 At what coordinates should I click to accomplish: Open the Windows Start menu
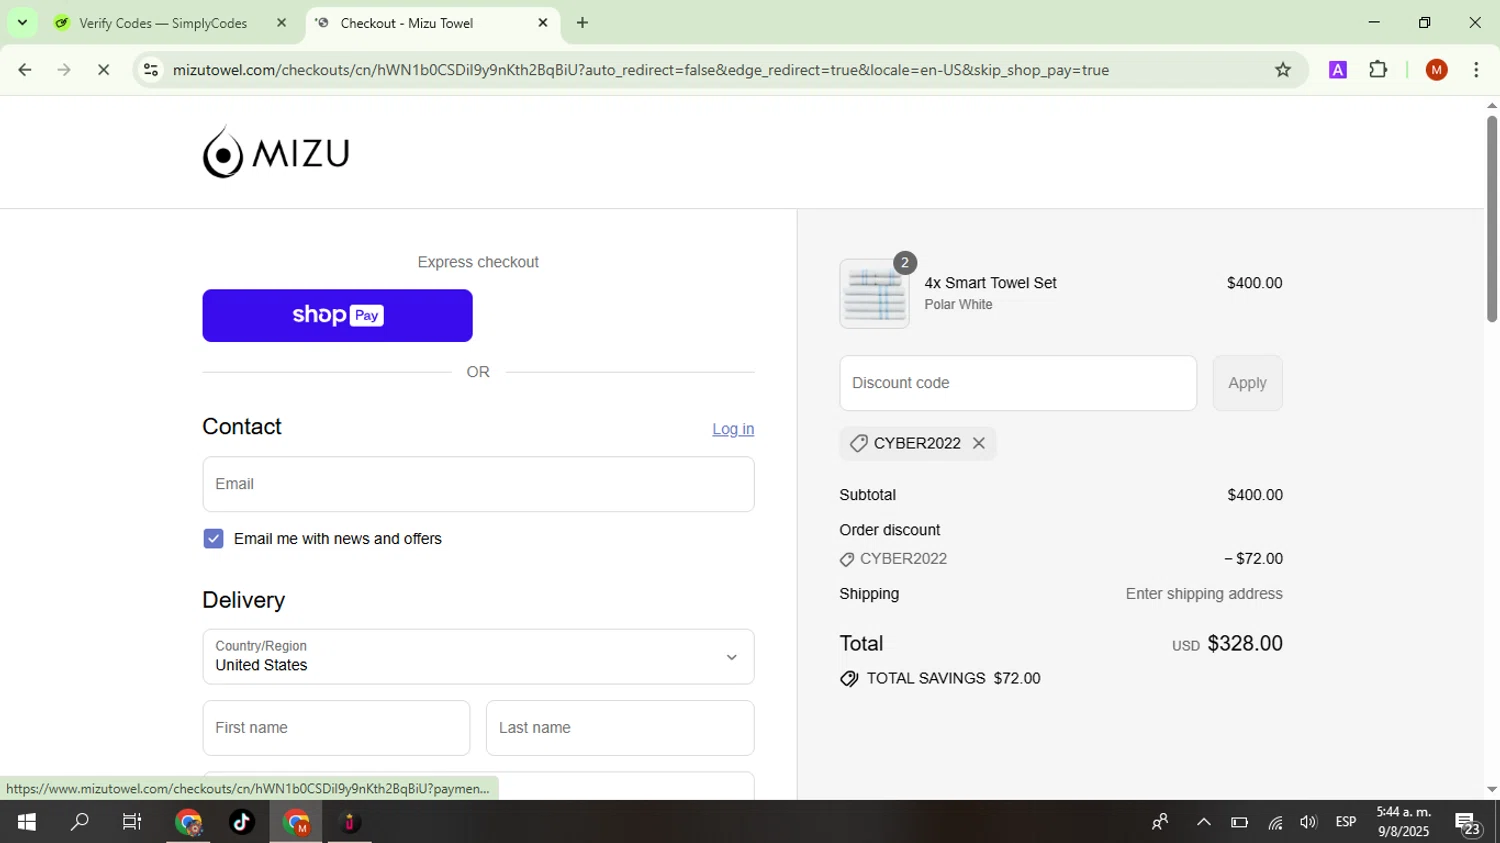[26, 822]
